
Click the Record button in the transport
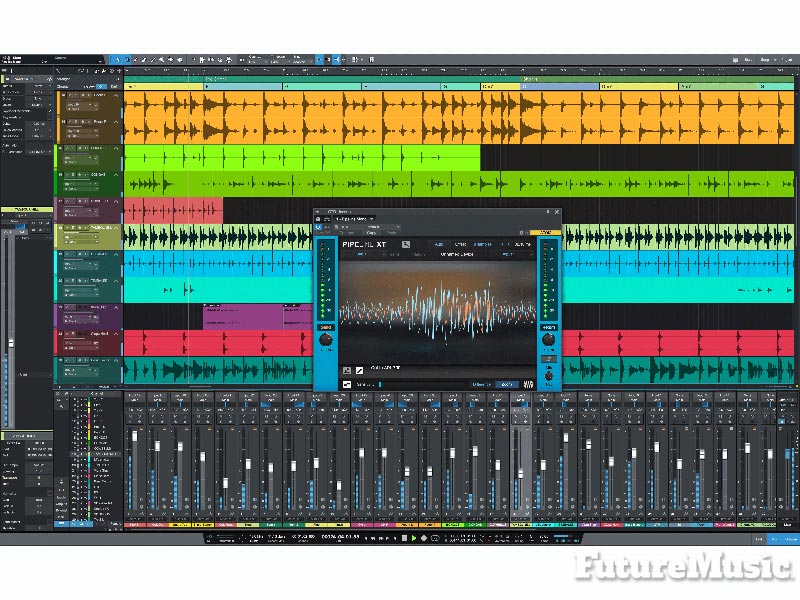423,538
